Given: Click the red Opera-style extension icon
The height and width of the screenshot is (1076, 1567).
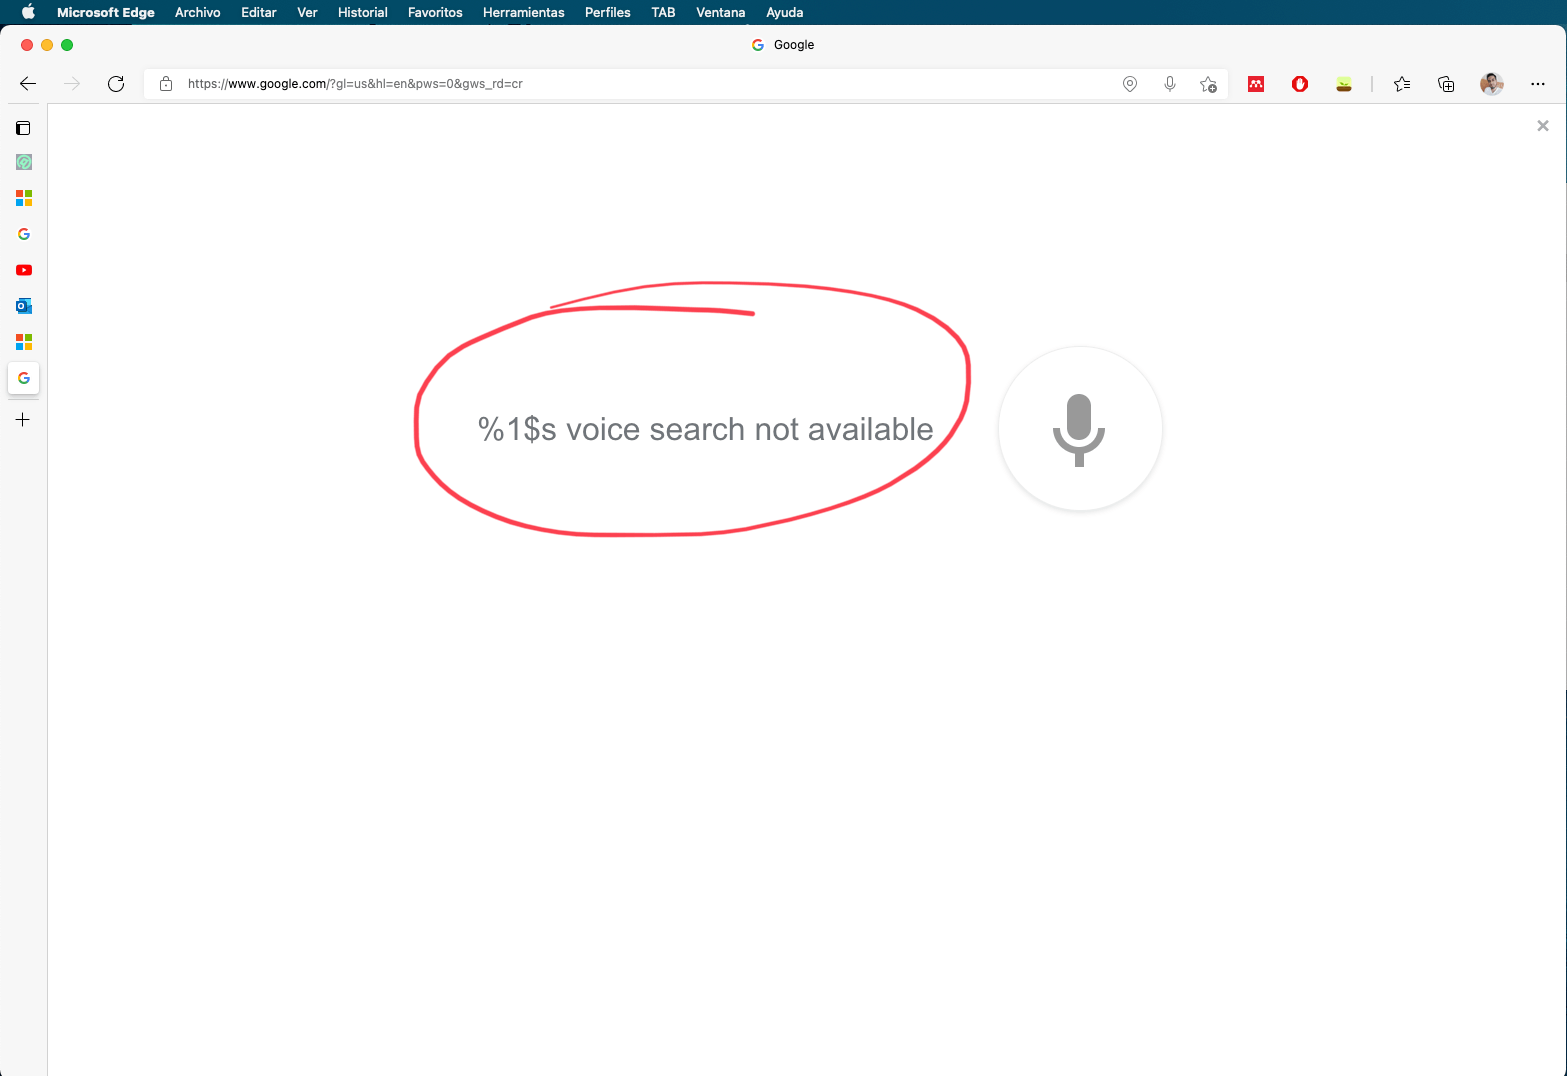Looking at the screenshot, I should [1300, 84].
